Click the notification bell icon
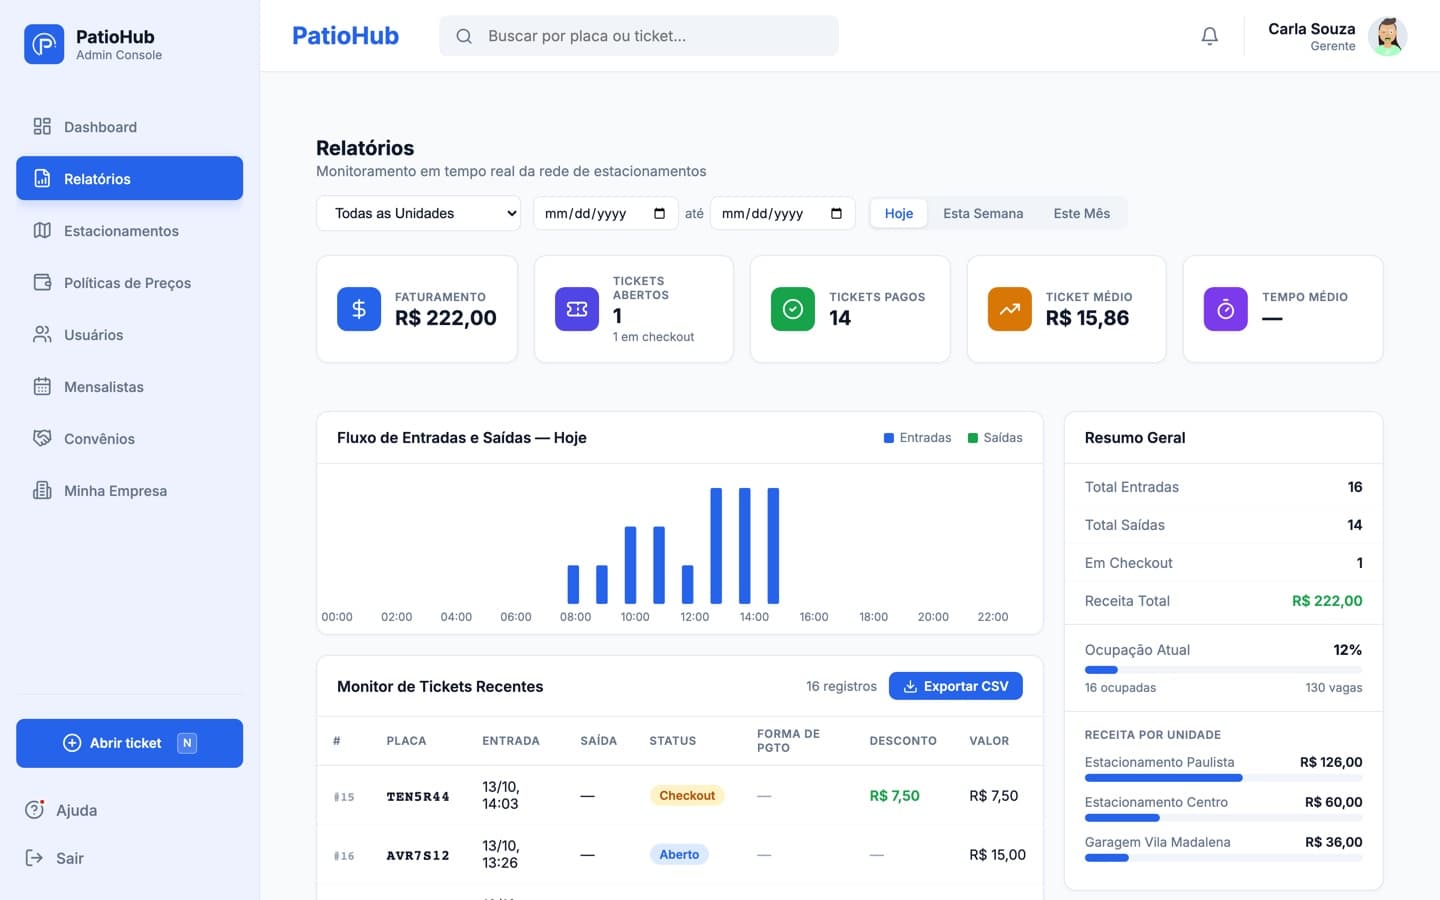 [1209, 36]
